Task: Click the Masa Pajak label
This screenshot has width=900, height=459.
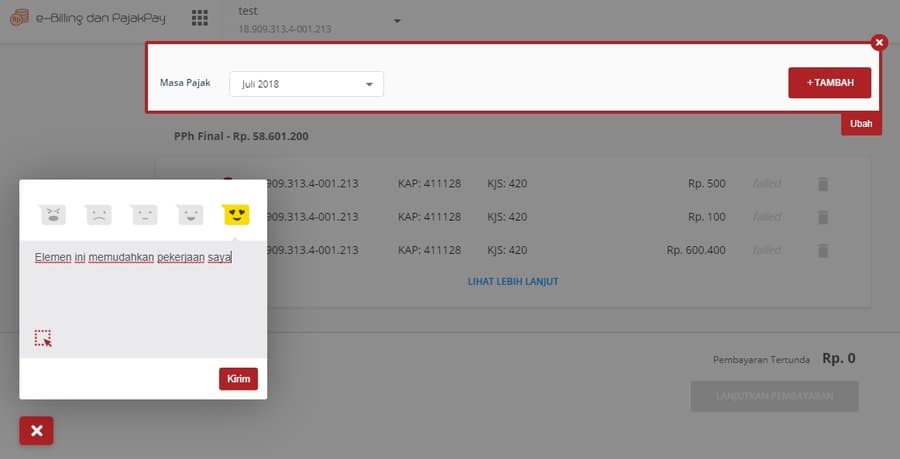Action: pos(185,83)
